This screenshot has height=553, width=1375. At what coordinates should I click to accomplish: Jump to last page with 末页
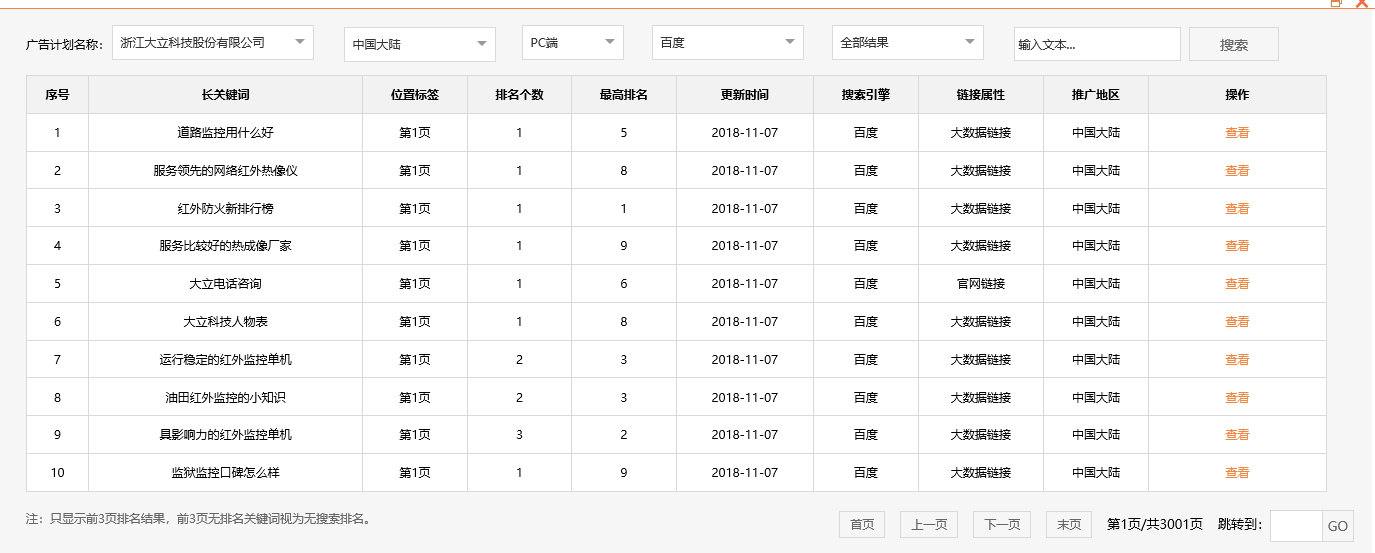tap(1069, 524)
